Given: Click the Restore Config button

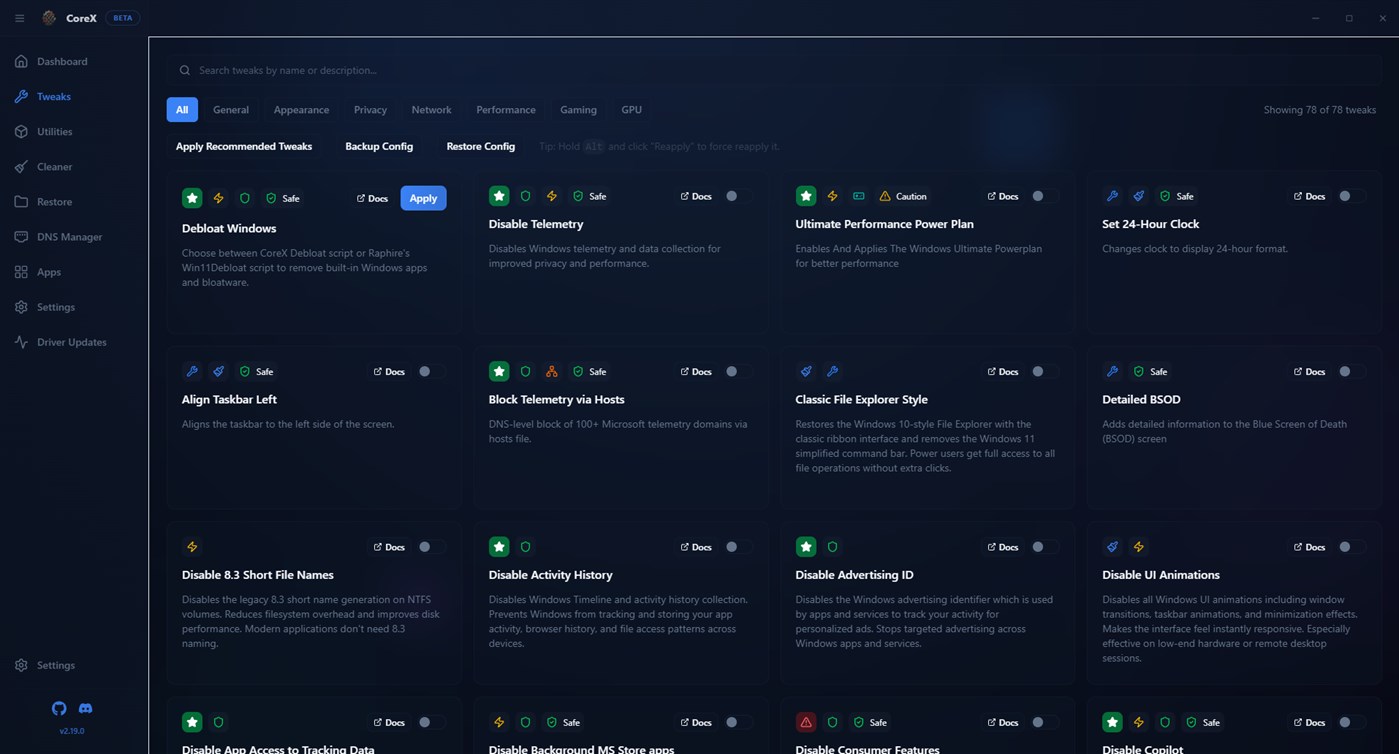Looking at the screenshot, I should click(481, 146).
